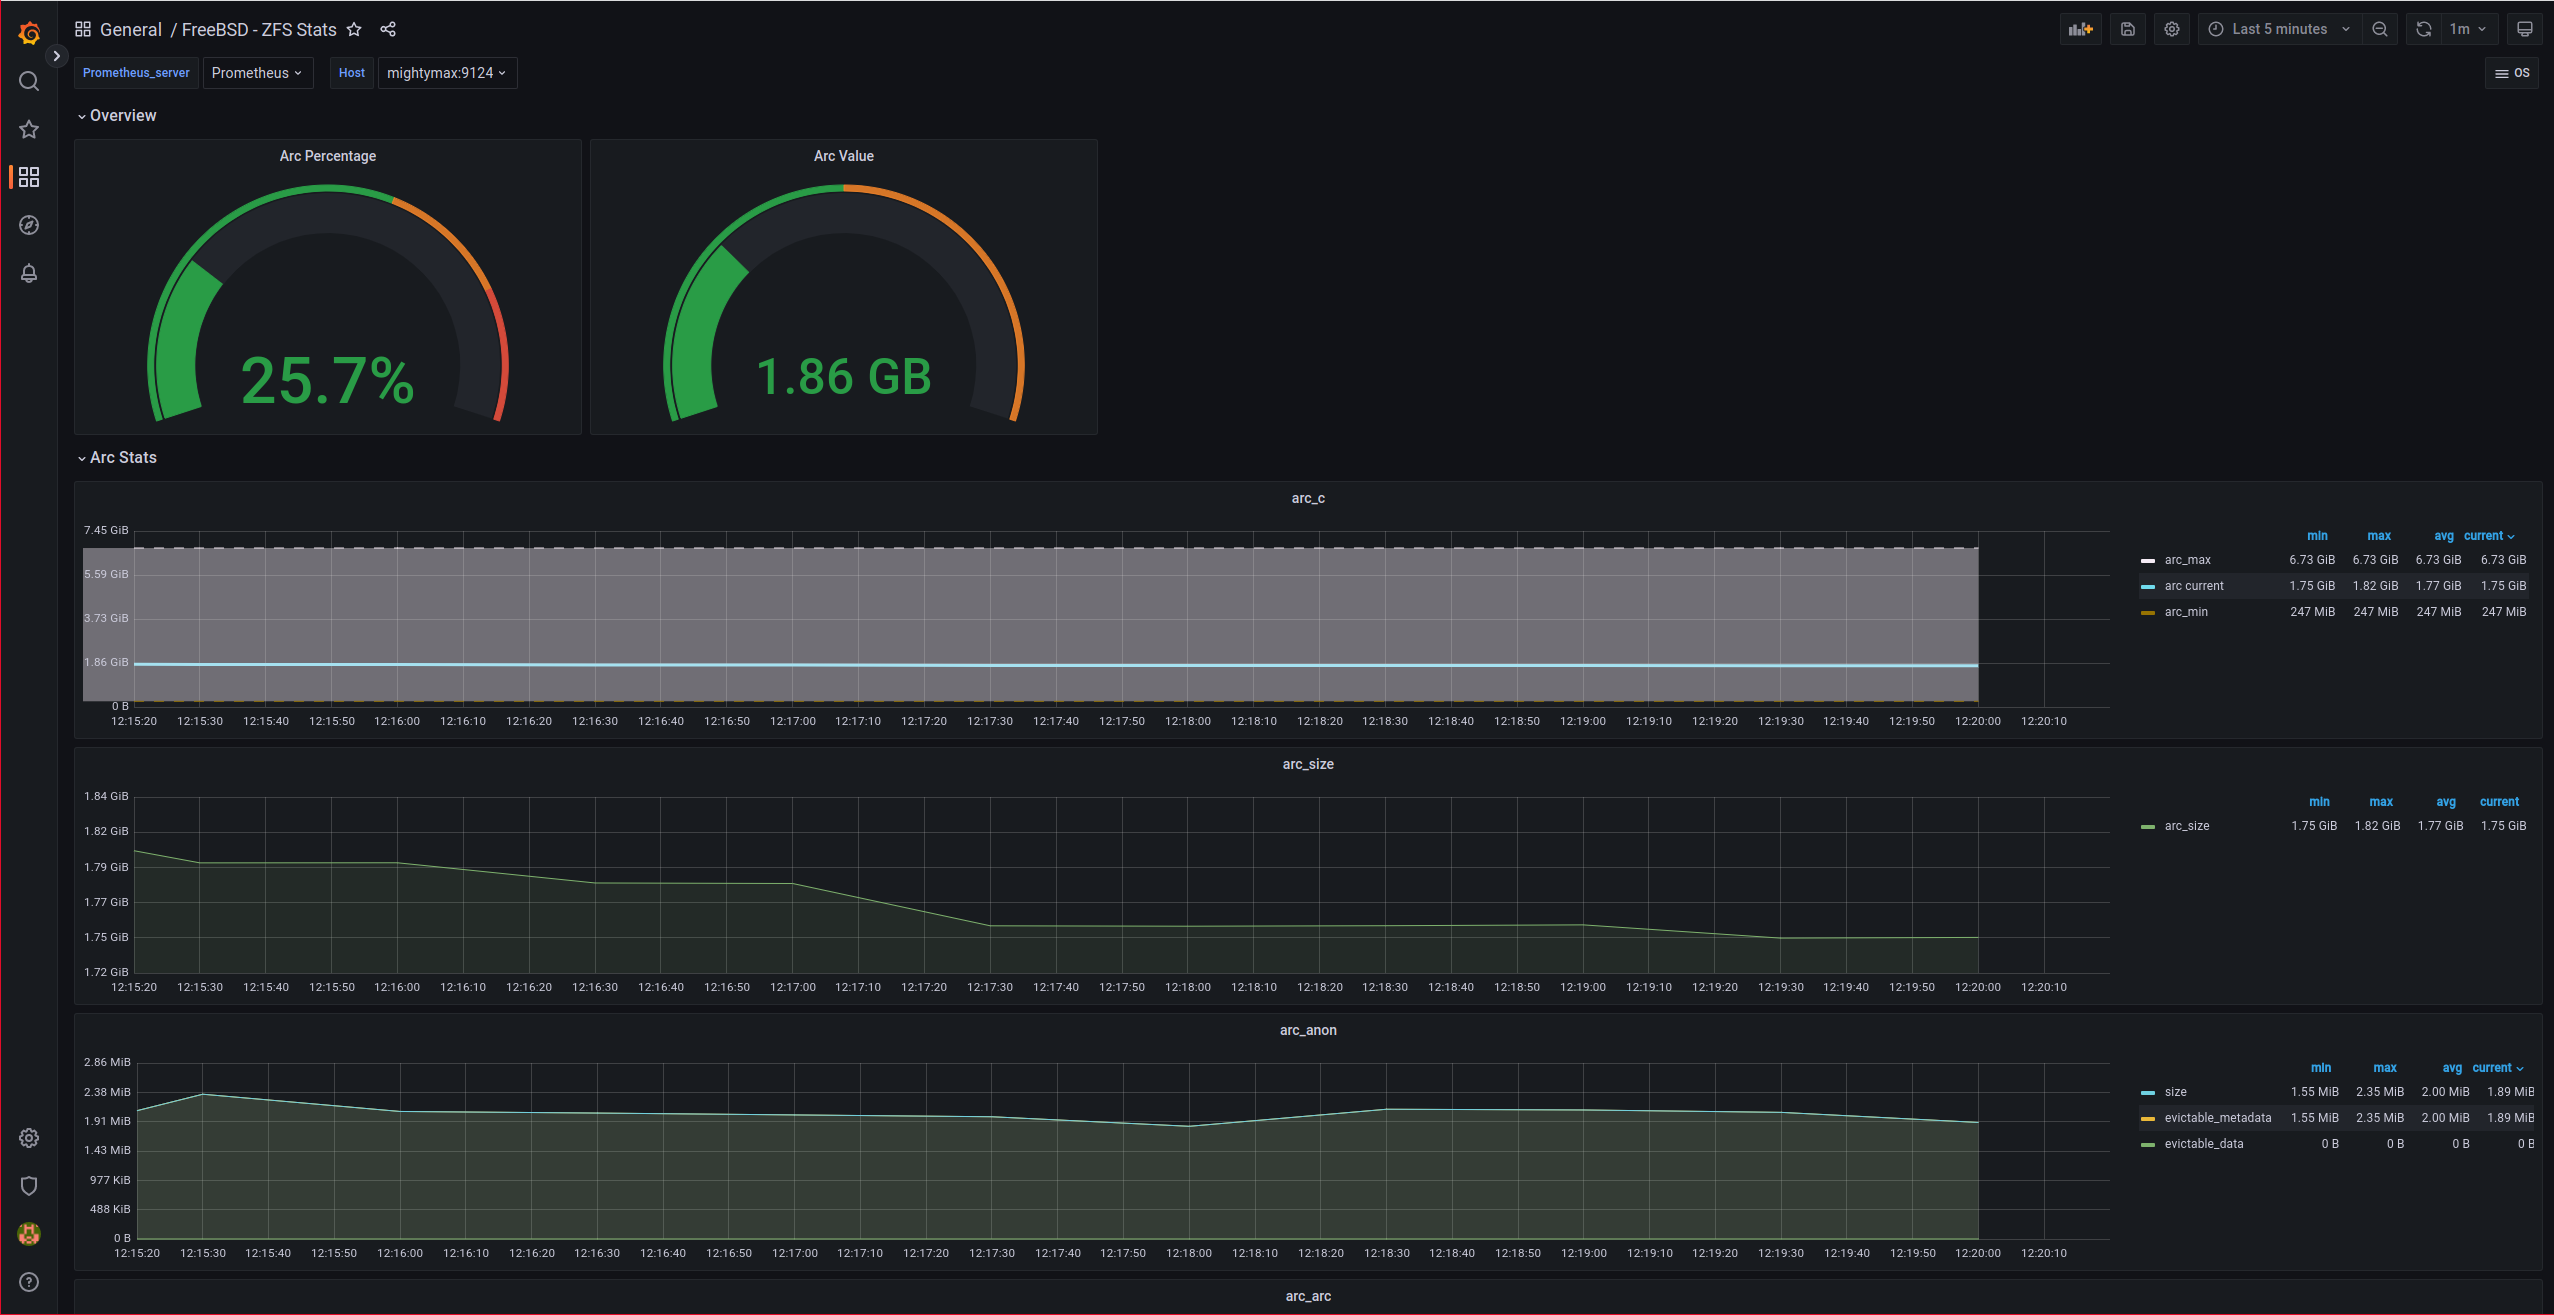
Task: Toggle evictable_metadata series visibility
Action: (2217, 1118)
